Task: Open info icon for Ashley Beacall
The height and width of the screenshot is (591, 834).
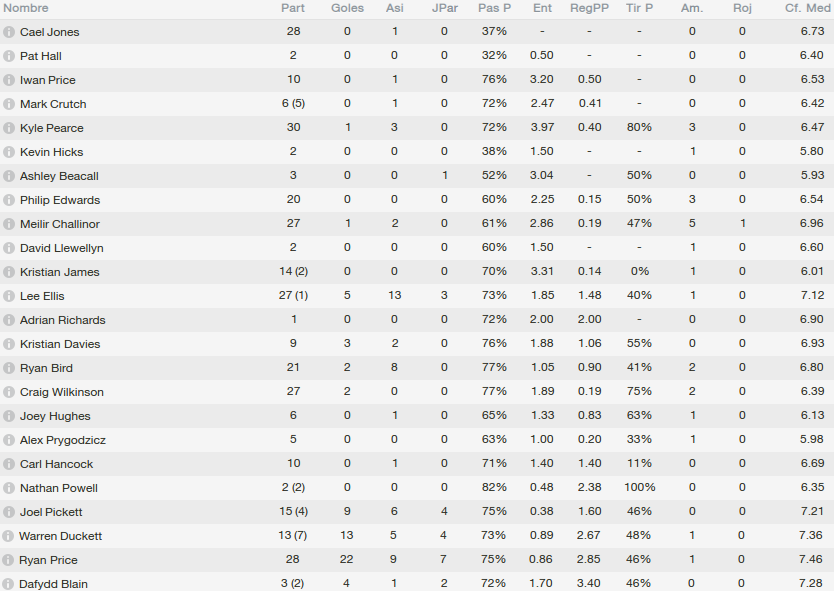Action: click(x=9, y=176)
